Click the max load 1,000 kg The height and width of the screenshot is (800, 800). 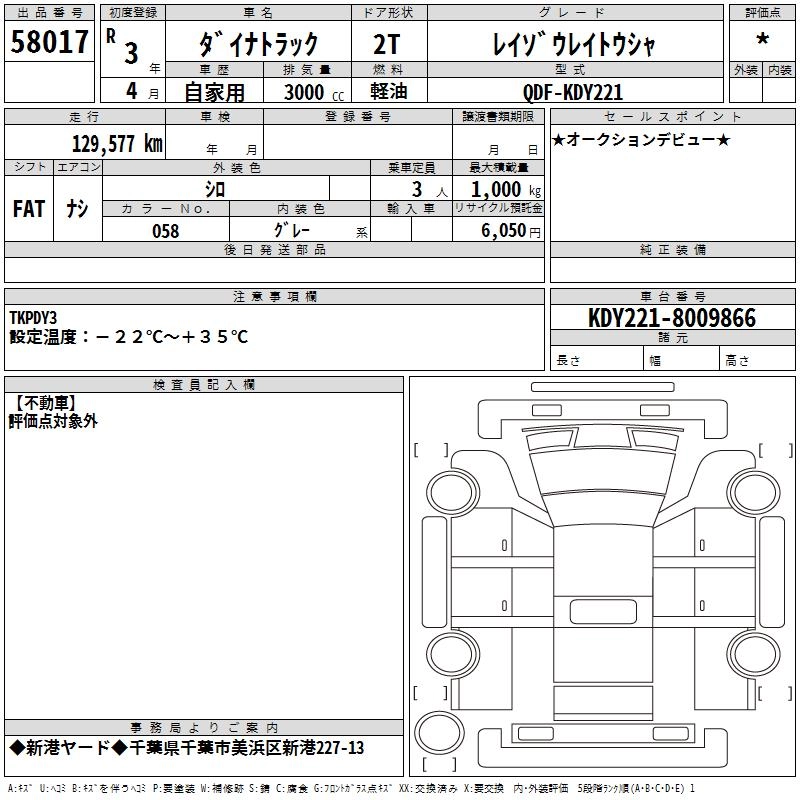pos(506,189)
